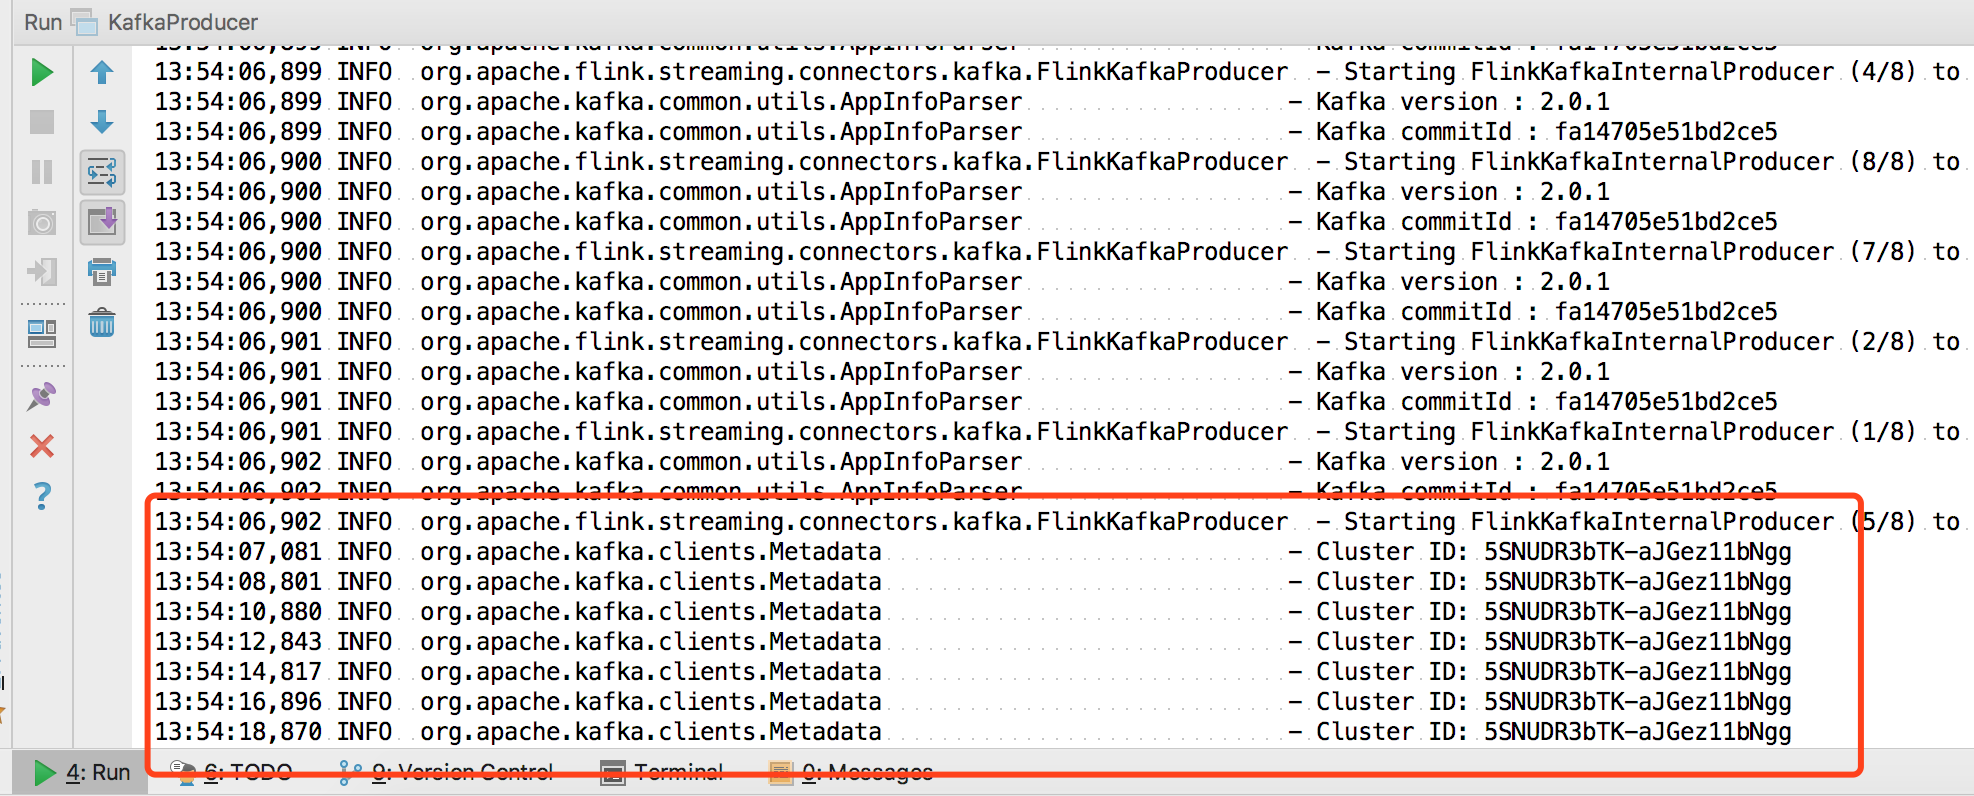Clear all console output with the trash icon

tap(102, 322)
